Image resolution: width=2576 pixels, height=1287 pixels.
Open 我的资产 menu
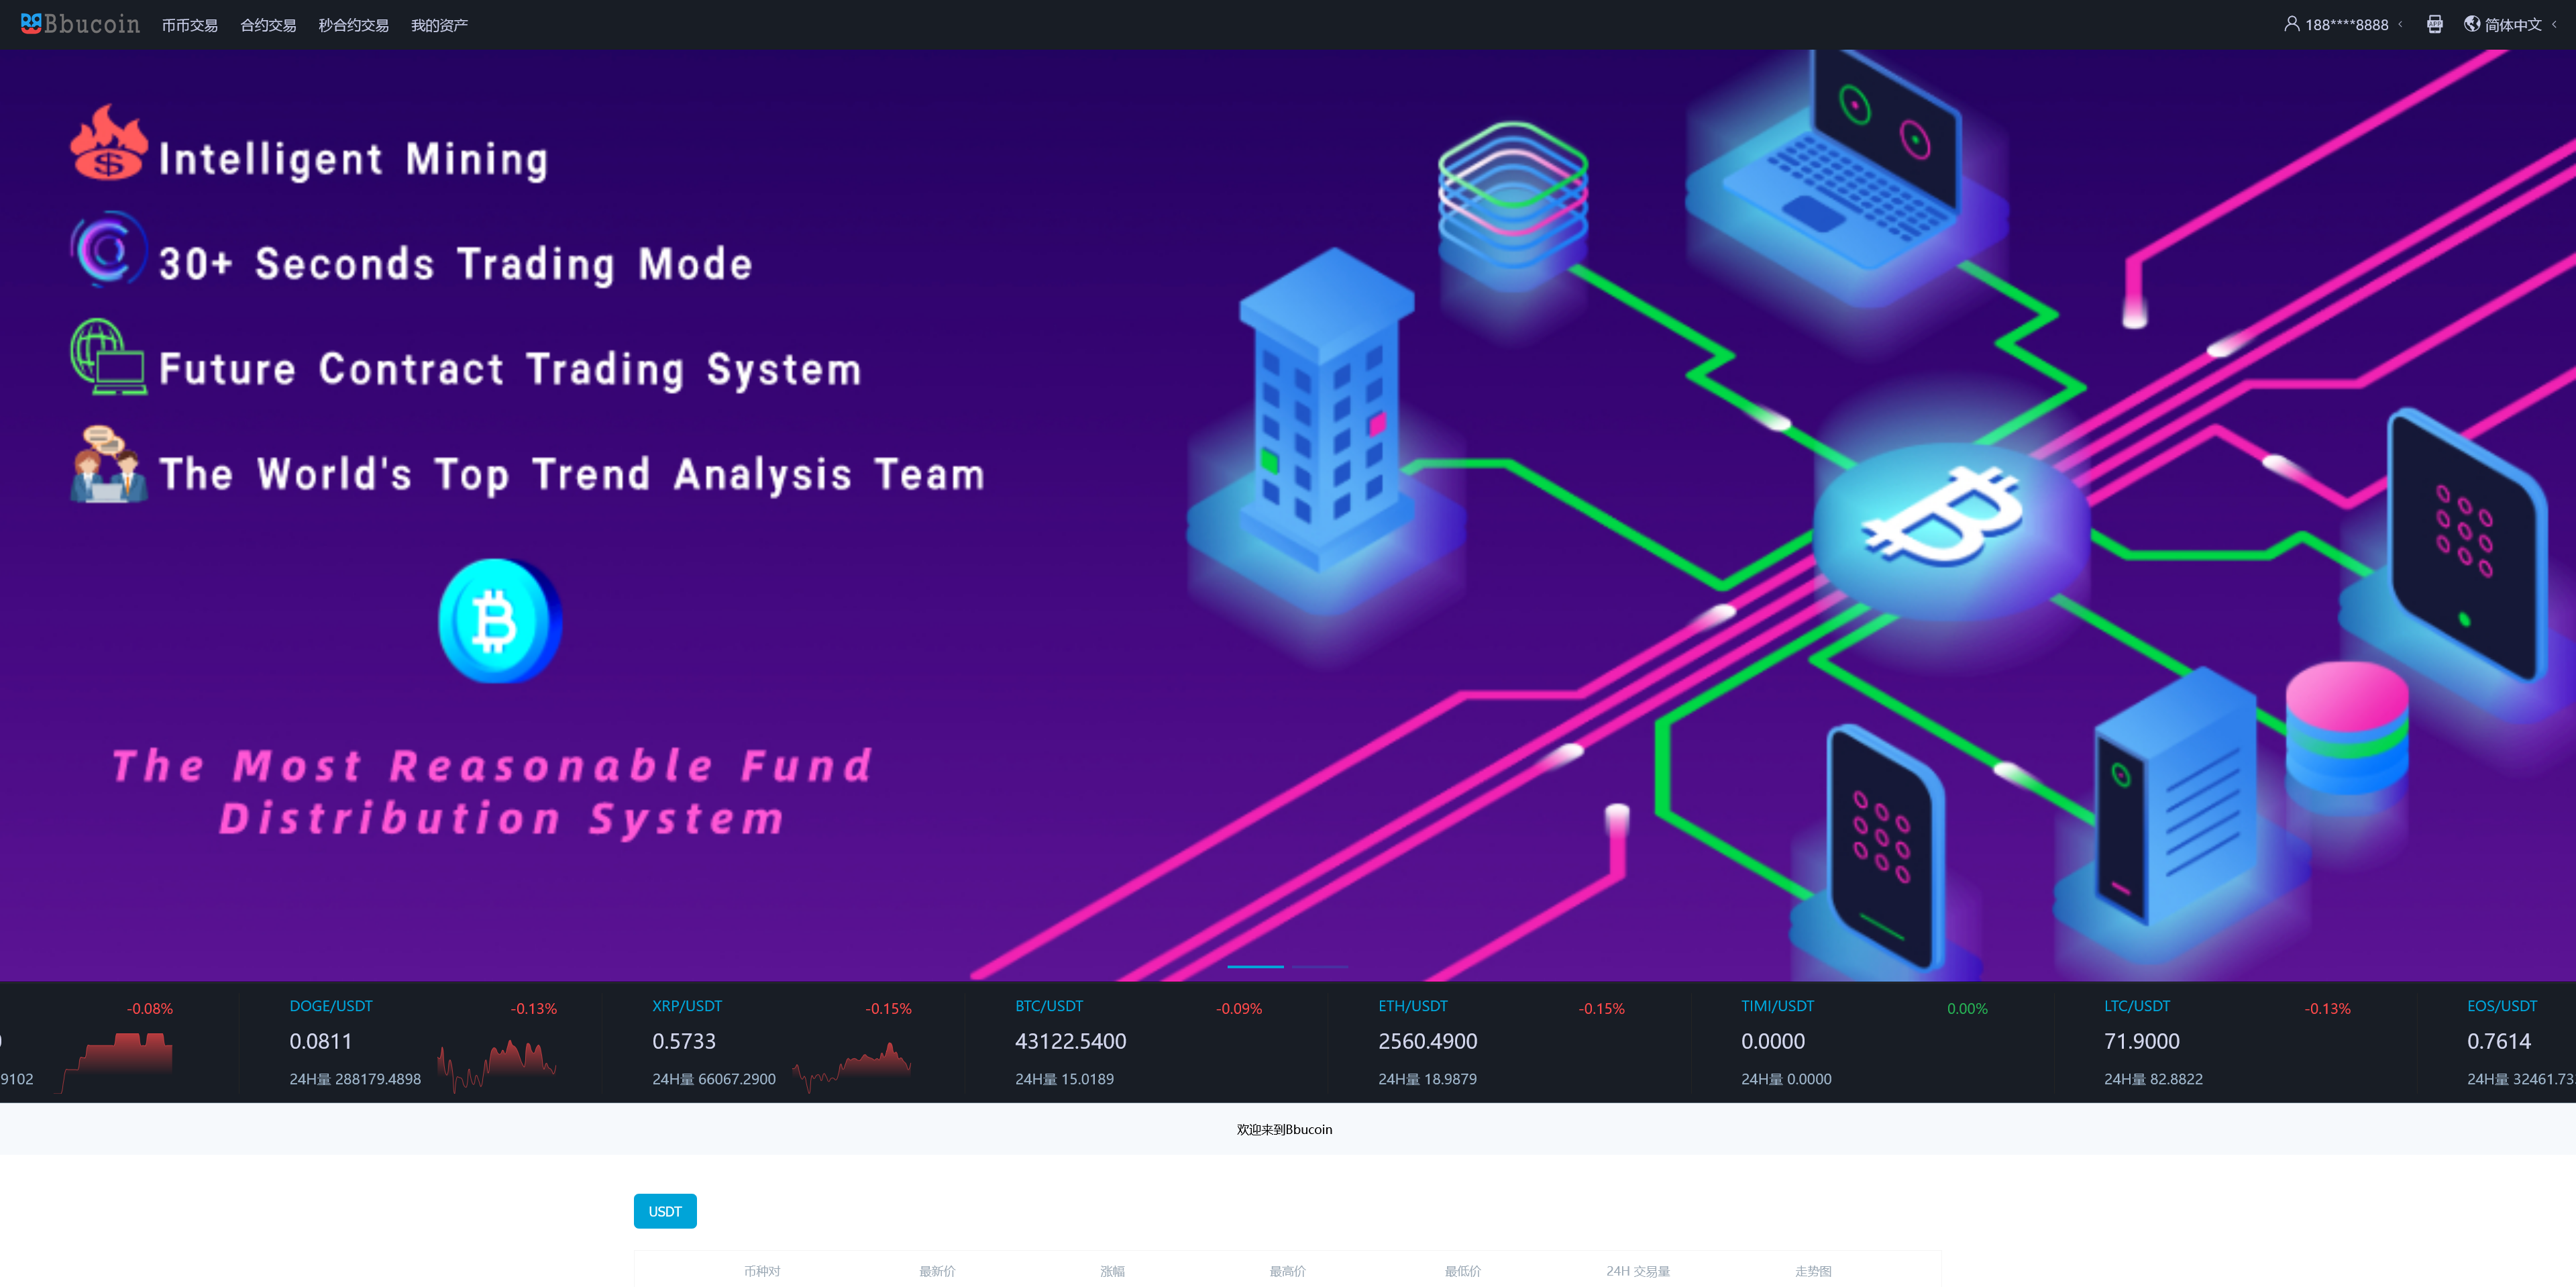pyautogui.click(x=439, y=25)
